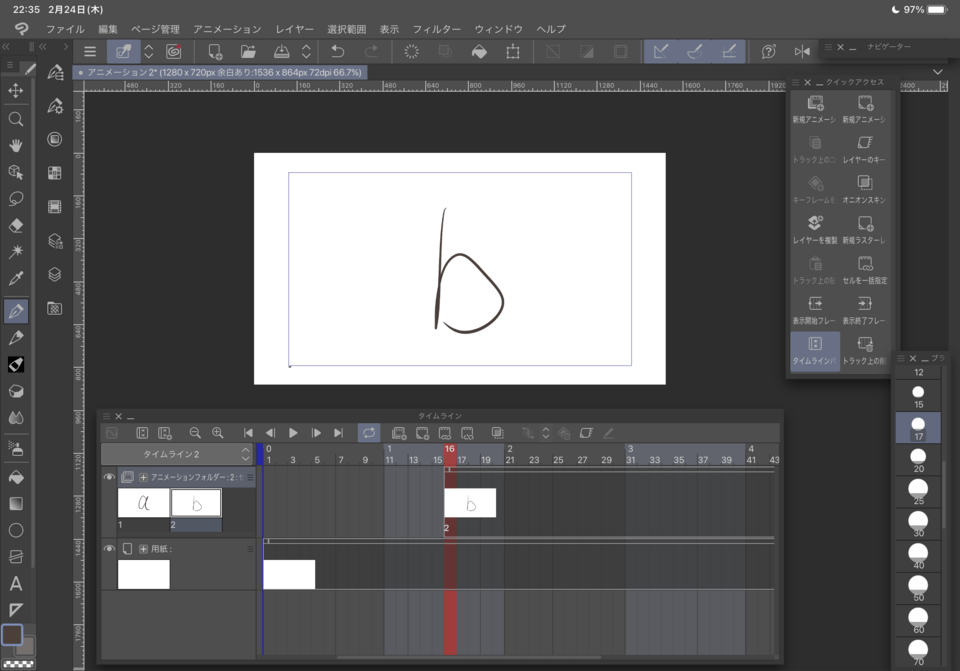Expand the 用紙 track in the timeline
Image resolution: width=960 pixels, height=671 pixels.
[144, 548]
